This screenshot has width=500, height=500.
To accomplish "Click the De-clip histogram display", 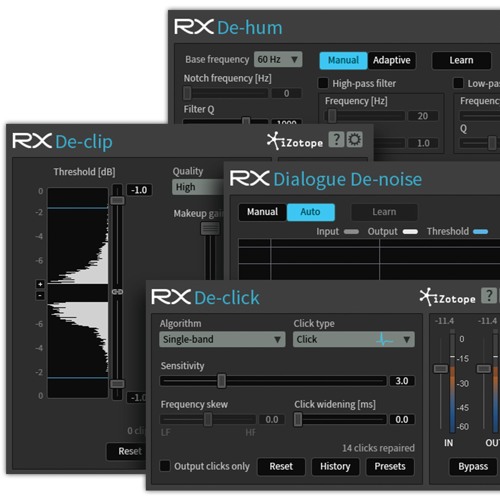I will click(x=78, y=293).
